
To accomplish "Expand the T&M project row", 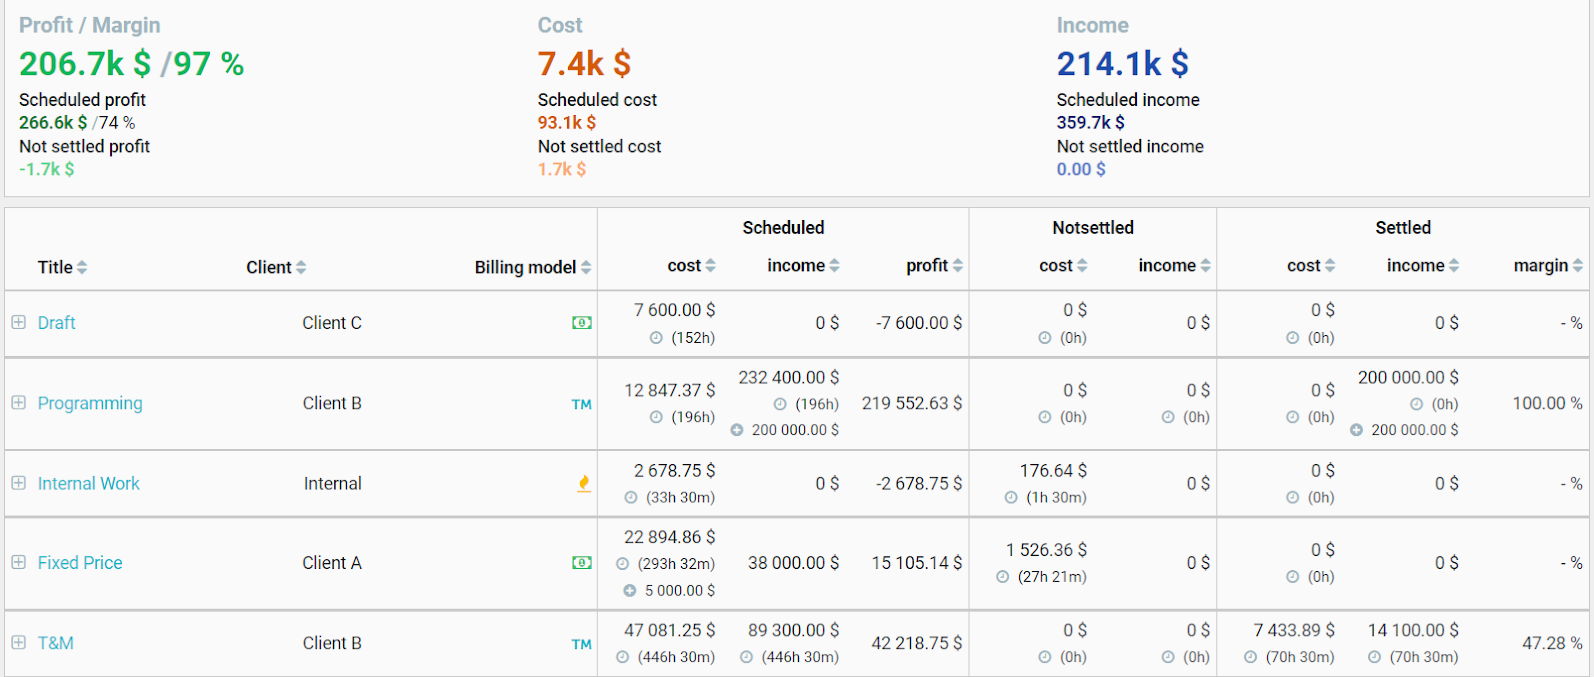I will click(x=18, y=642).
